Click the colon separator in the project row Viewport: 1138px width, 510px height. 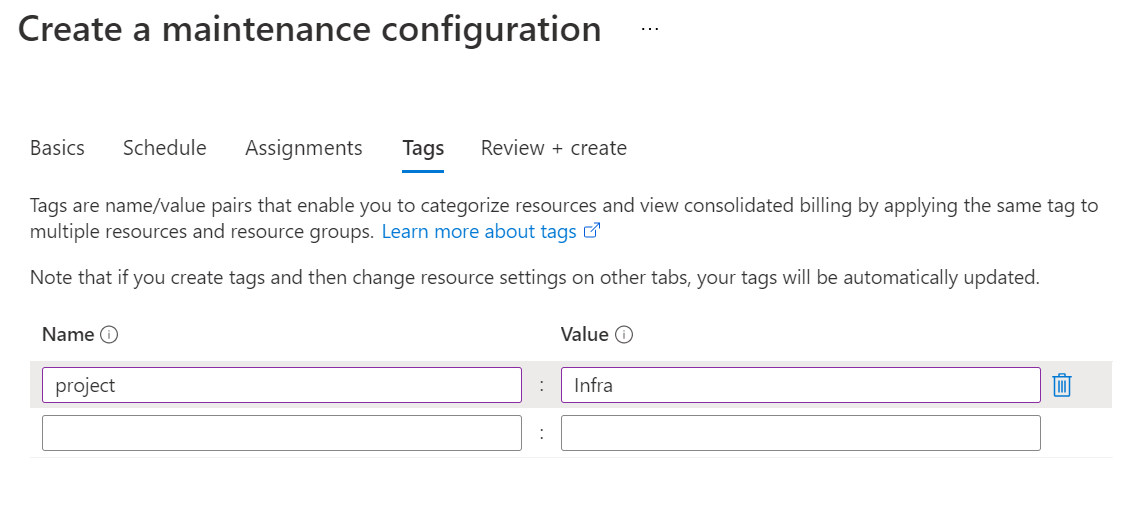(541, 386)
